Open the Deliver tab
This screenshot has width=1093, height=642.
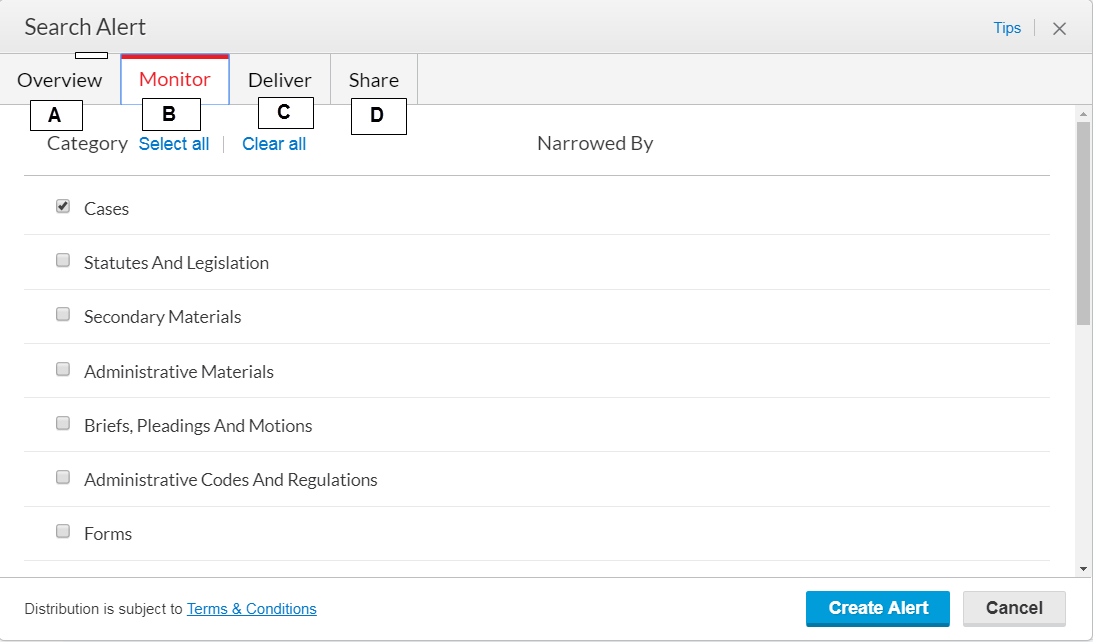pos(280,80)
